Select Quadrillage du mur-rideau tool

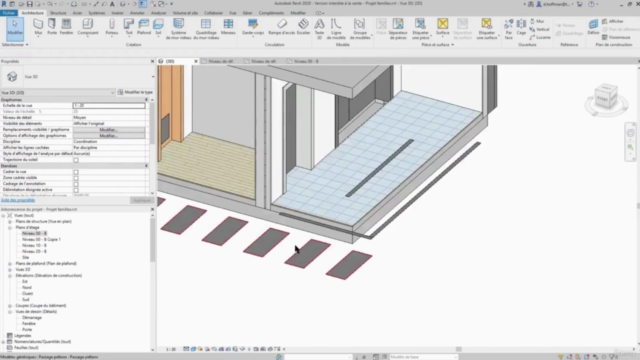pyautogui.click(x=206, y=29)
